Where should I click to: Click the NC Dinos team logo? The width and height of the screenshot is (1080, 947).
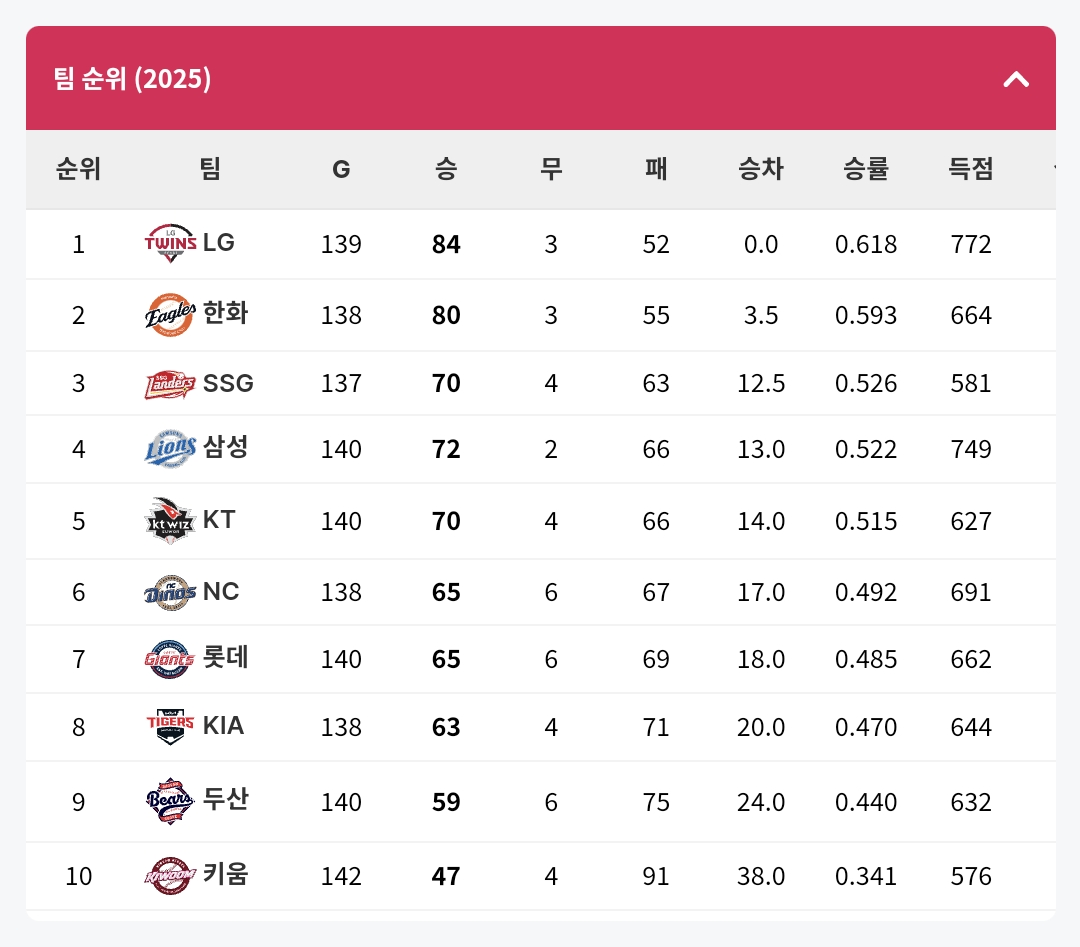coord(170,592)
